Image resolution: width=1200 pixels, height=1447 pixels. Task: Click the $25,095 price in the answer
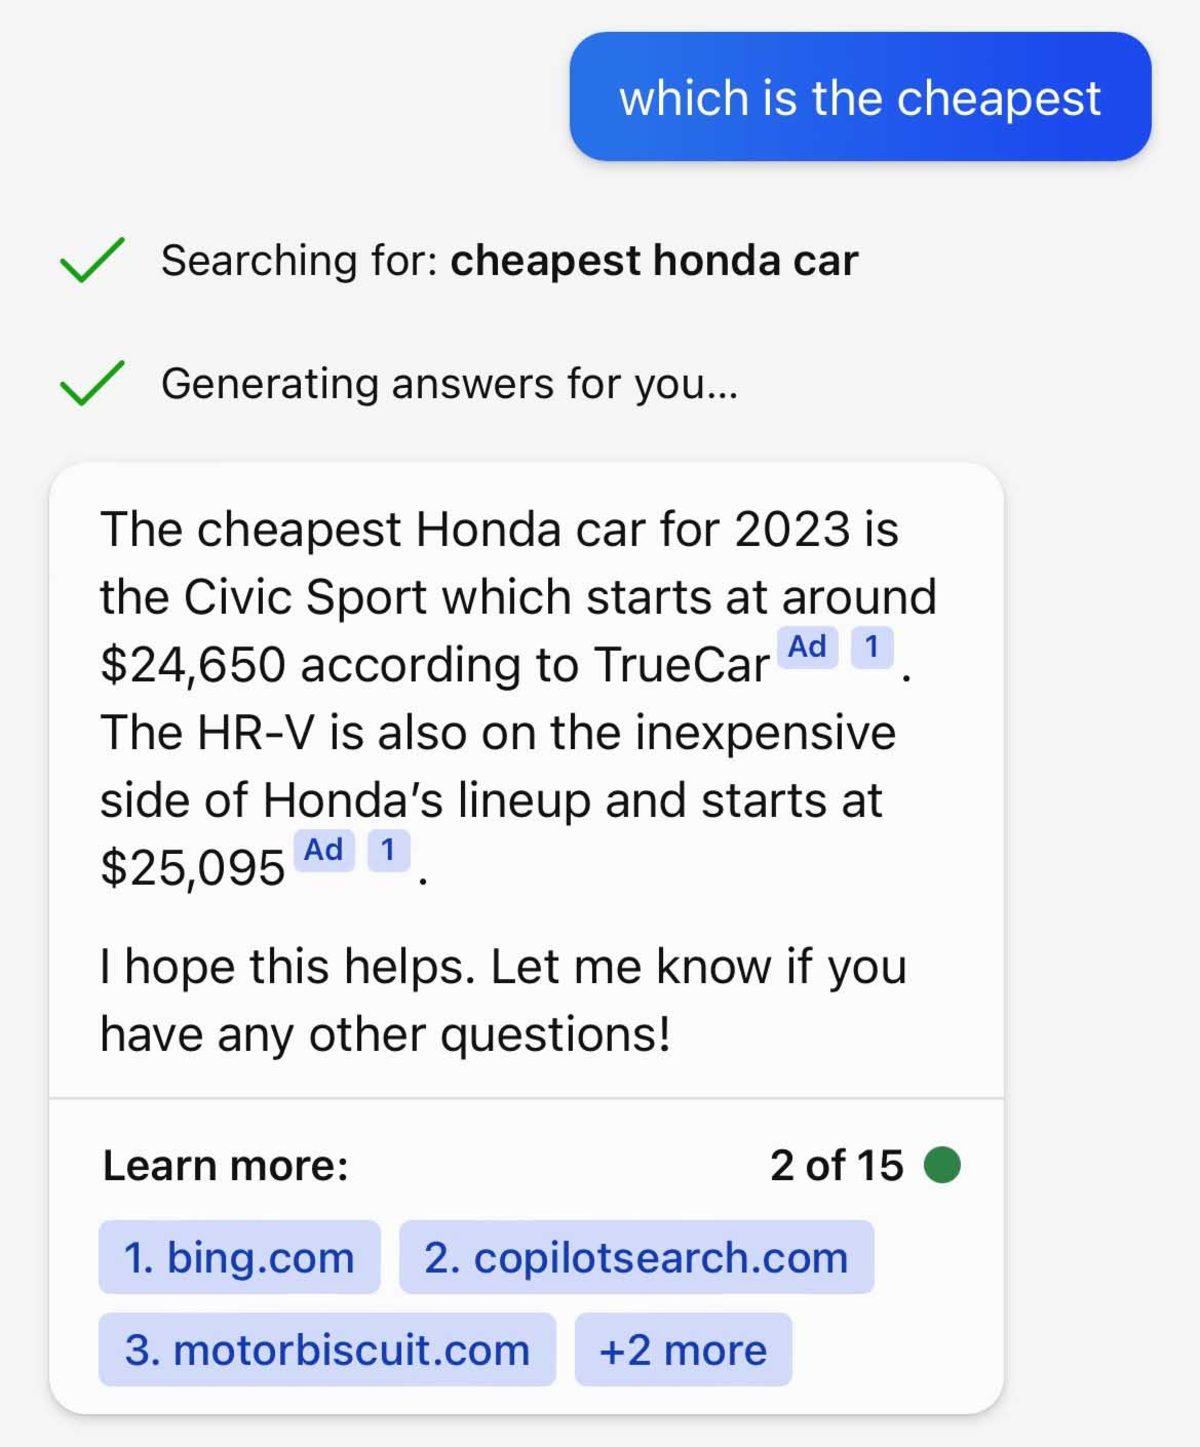point(192,867)
